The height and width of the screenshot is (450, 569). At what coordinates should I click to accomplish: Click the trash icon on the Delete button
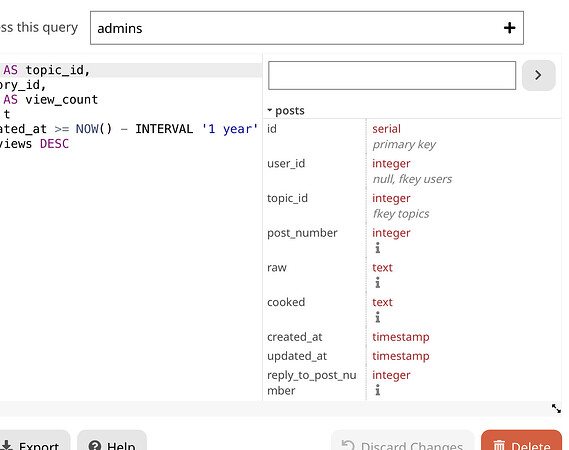tap(499, 446)
